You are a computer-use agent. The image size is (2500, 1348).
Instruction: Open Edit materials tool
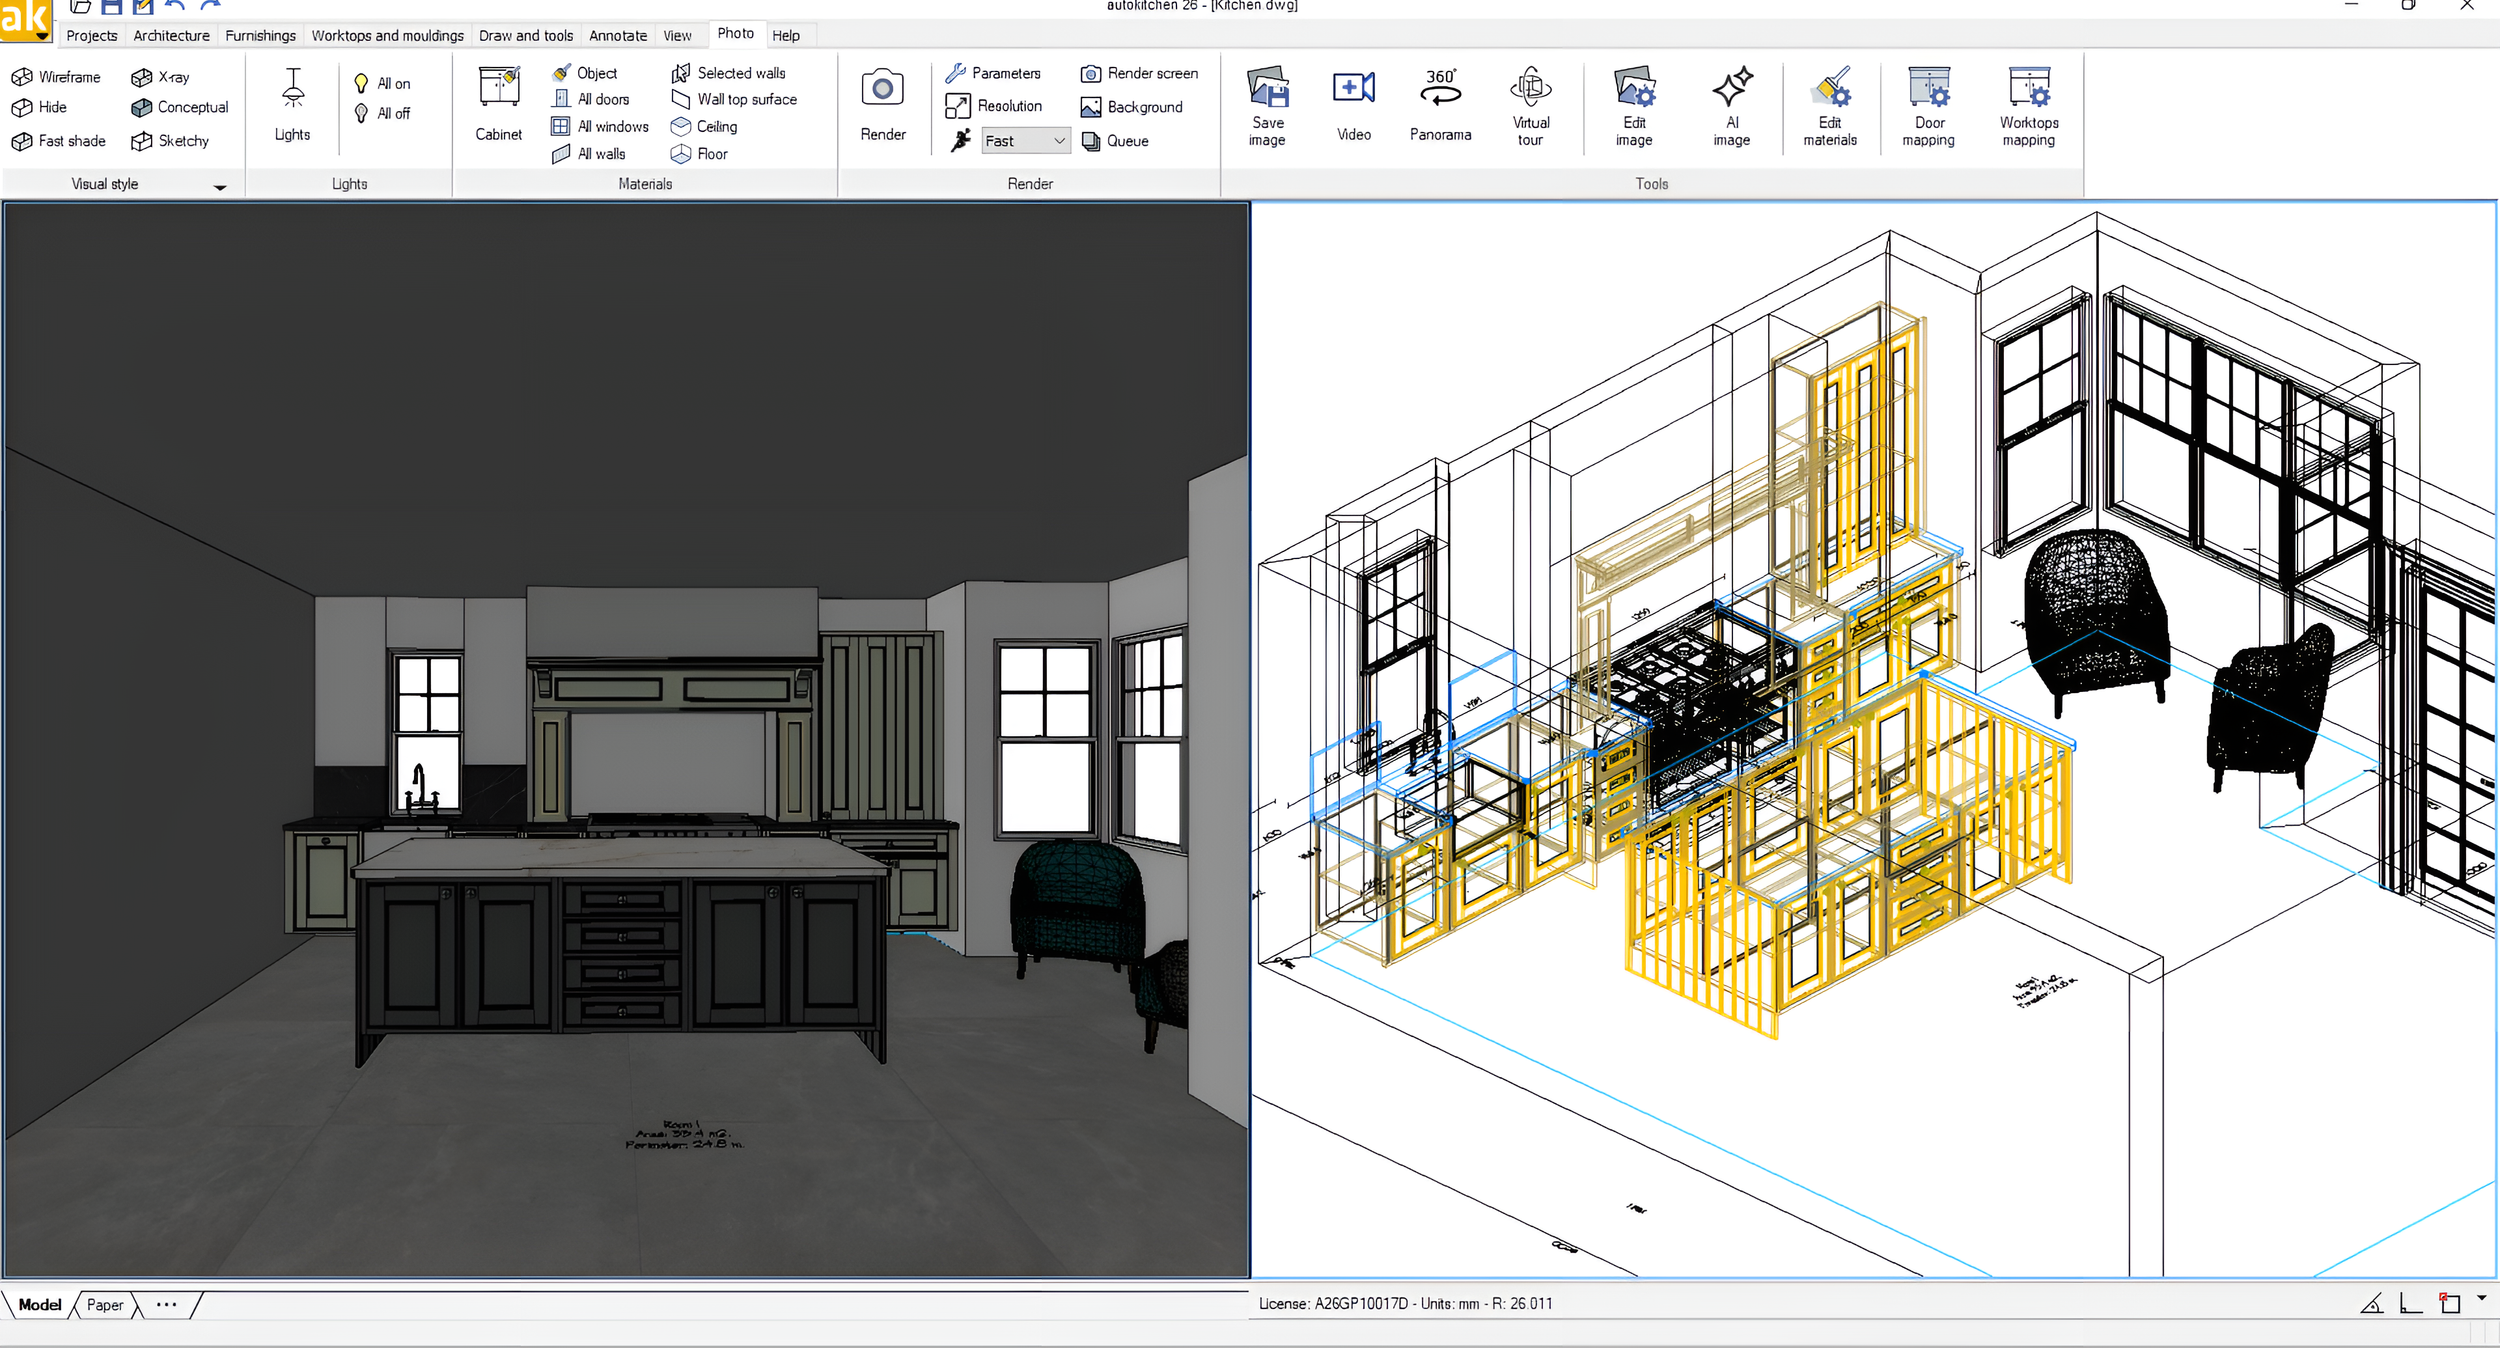[1830, 106]
